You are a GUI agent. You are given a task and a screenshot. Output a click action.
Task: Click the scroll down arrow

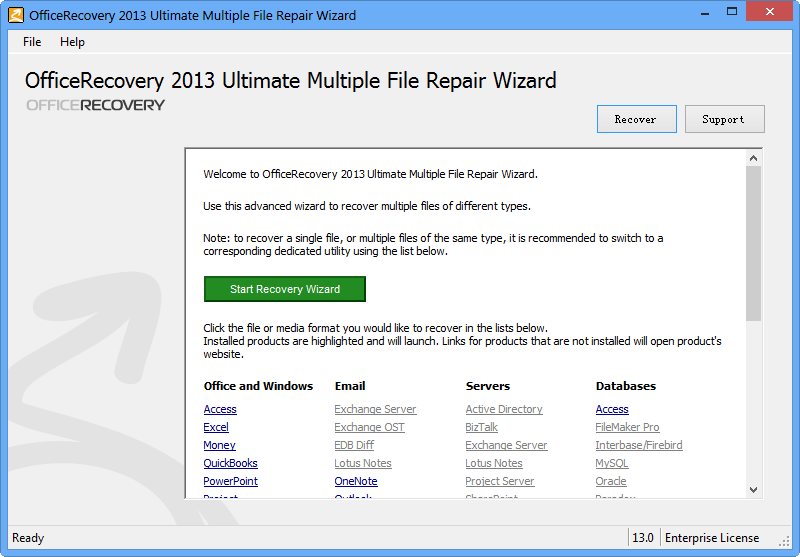coord(753,490)
